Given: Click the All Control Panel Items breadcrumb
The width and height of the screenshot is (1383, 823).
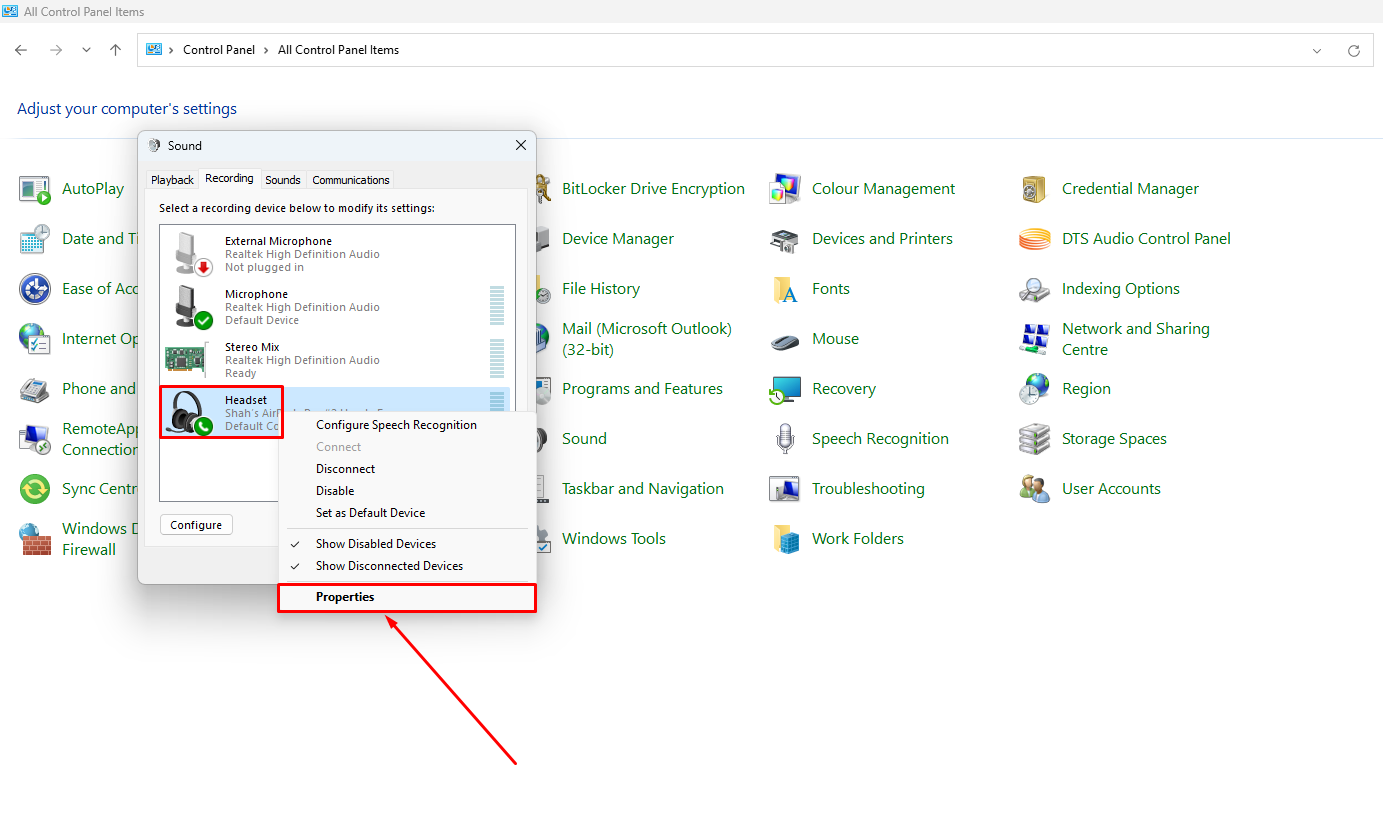Looking at the screenshot, I should 338,50.
